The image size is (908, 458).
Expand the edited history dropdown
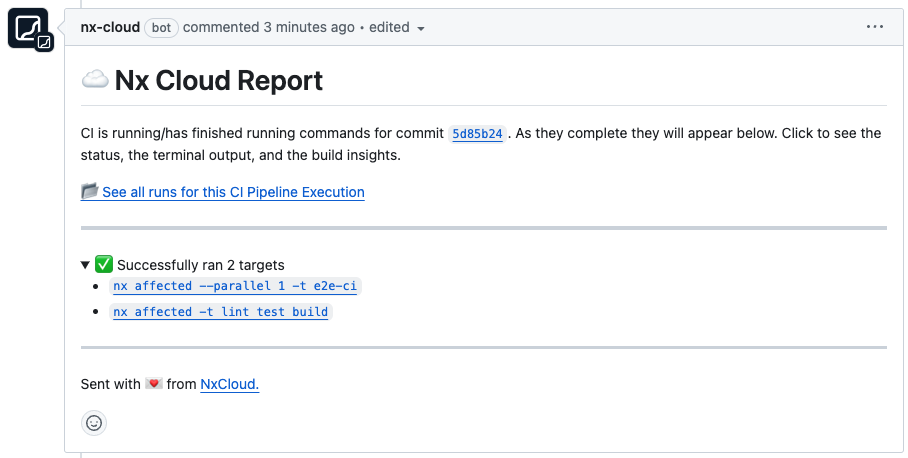pyautogui.click(x=398, y=27)
